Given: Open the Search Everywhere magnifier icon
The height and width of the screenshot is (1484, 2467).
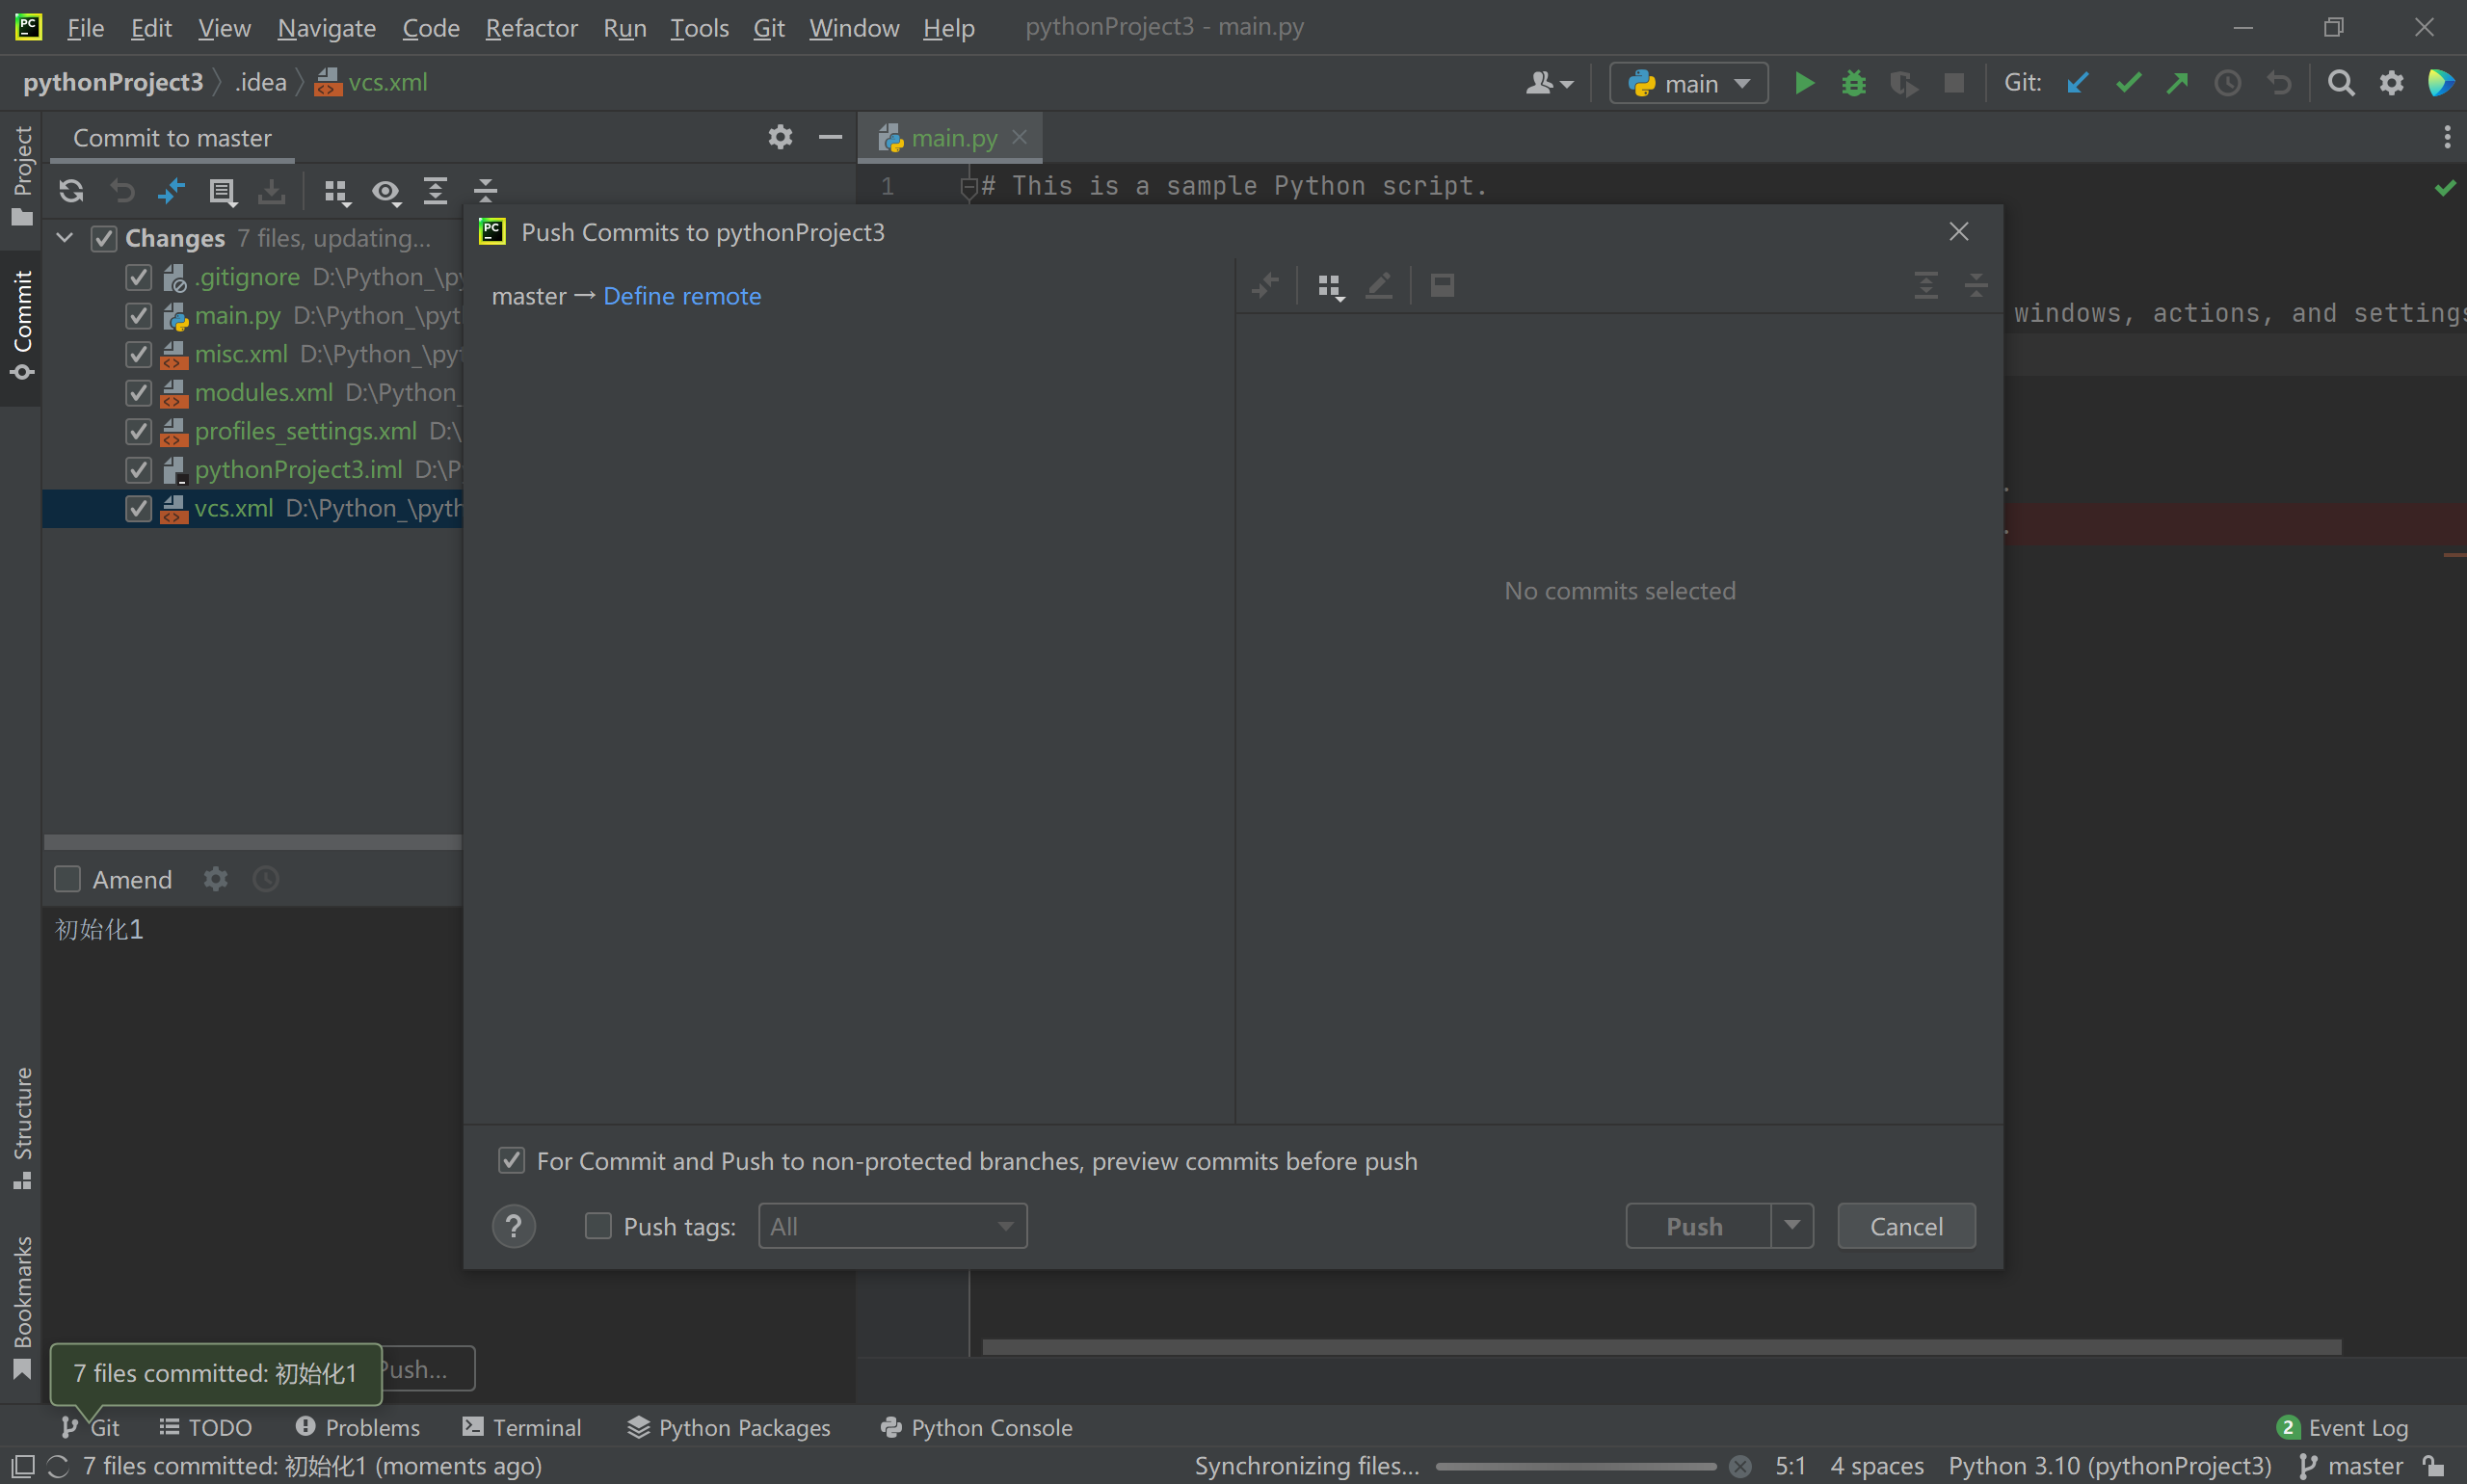Looking at the screenshot, I should tap(2341, 83).
